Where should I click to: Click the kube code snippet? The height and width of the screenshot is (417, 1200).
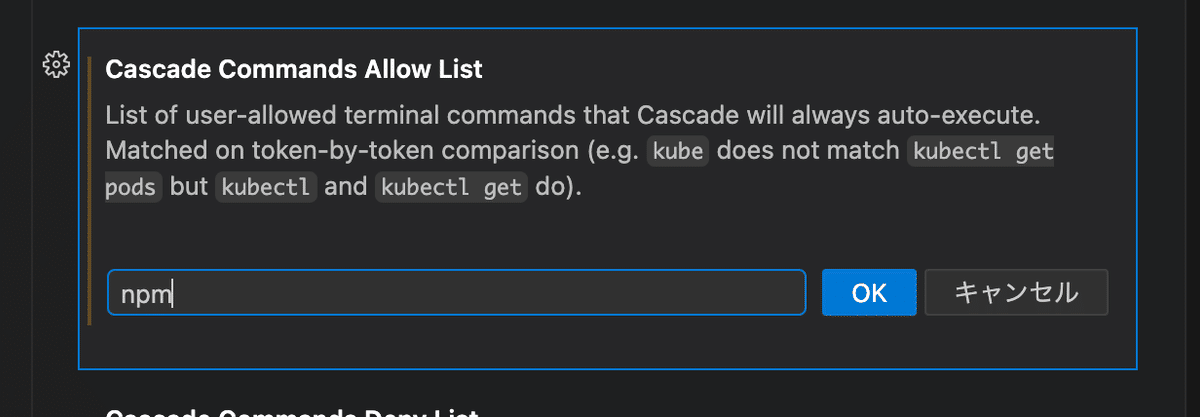pos(678,151)
